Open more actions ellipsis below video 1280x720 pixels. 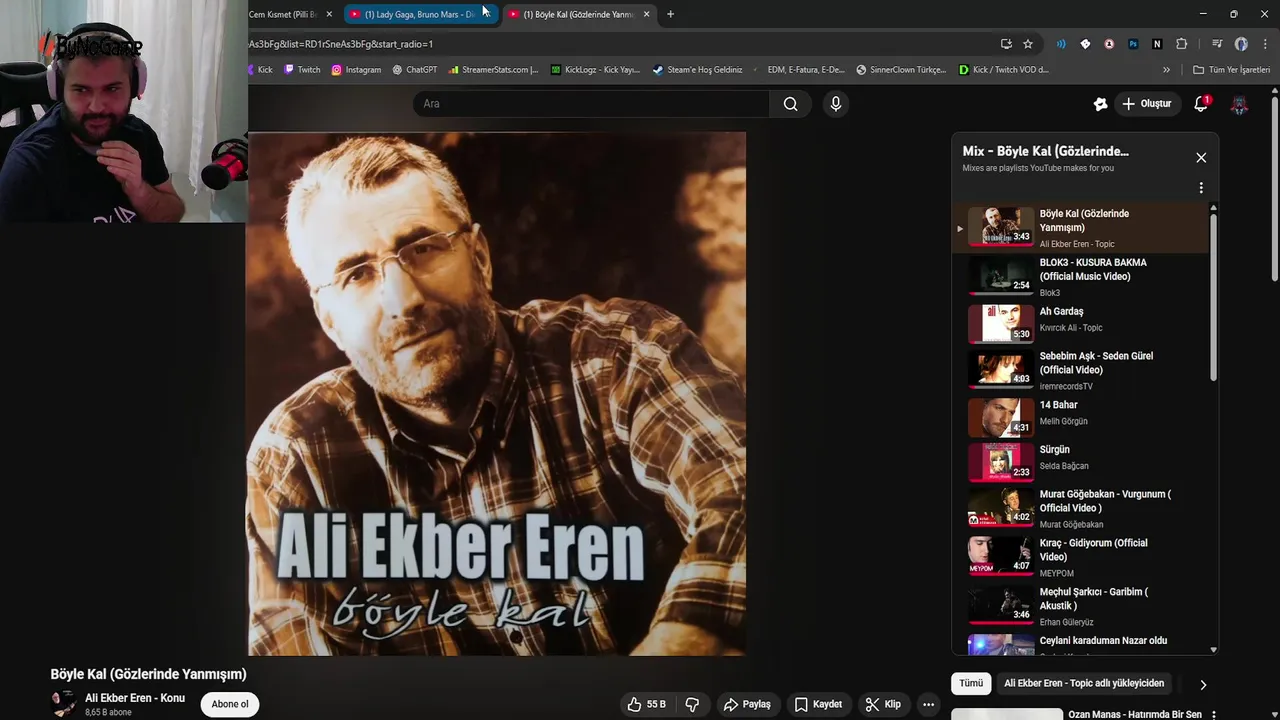929,704
